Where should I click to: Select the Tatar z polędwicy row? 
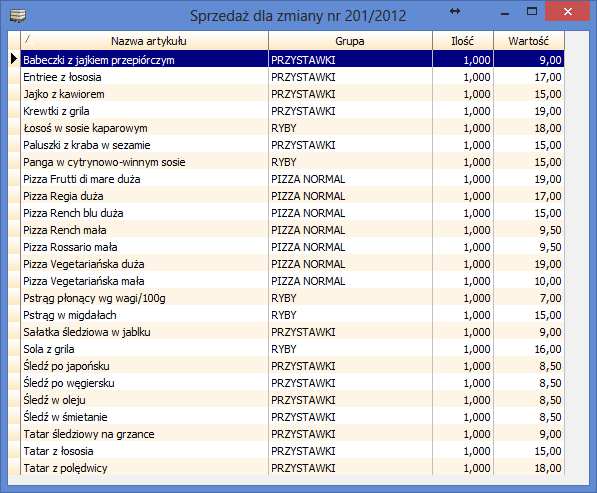pyautogui.click(x=292, y=468)
